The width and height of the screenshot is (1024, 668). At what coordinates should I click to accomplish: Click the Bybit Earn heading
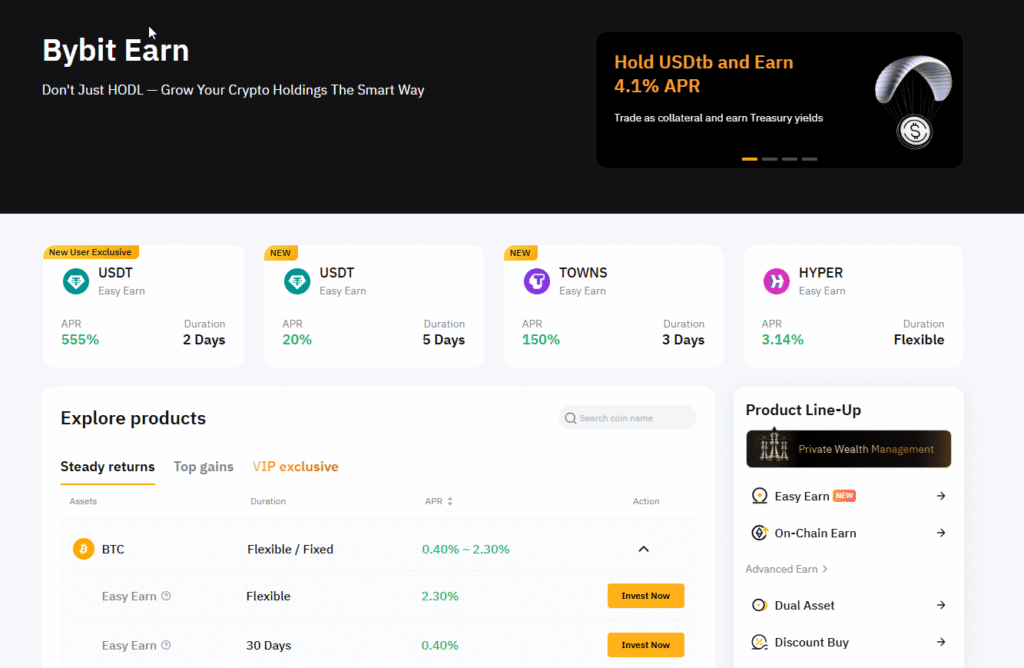click(116, 50)
